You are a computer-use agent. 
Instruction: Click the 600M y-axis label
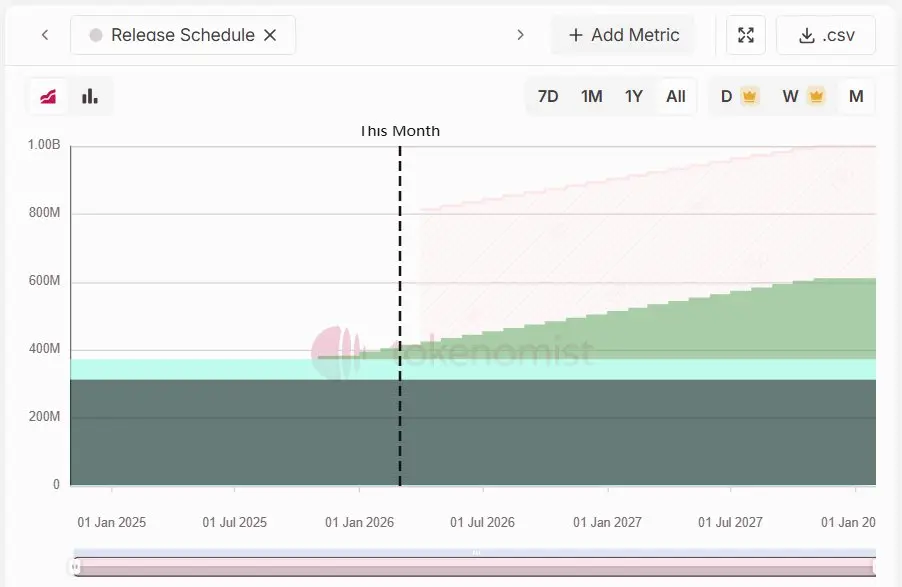coord(44,281)
